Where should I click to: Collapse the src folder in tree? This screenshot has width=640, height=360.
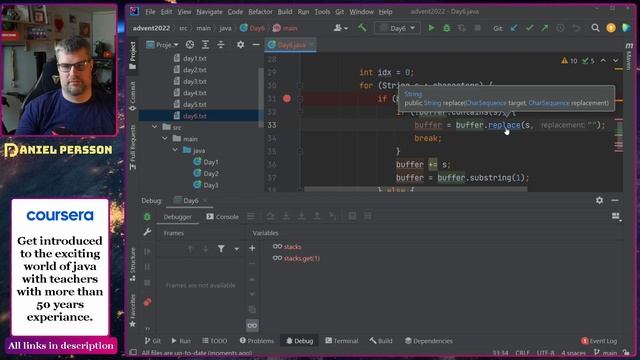155,127
